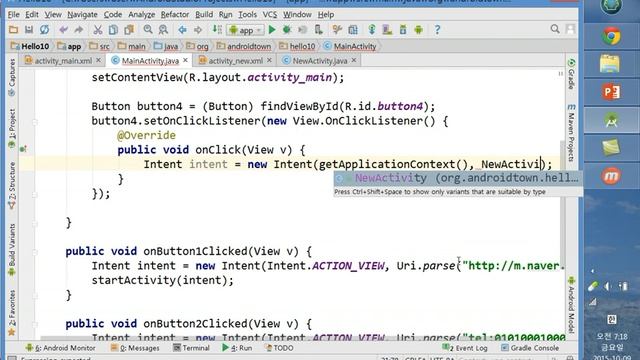The height and width of the screenshot is (360, 640).
Task: Open PowerPoint from the taskbar
Action: 611,92
